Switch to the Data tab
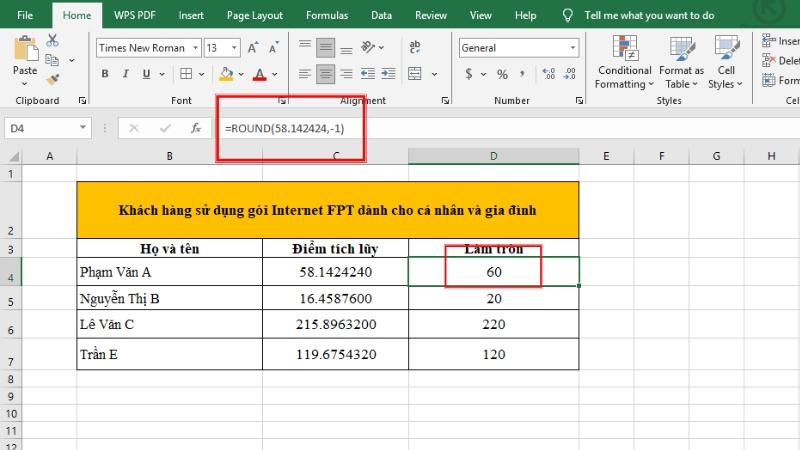Image resolution: width=800 pixels, height=450 pixels. click(x=381, y=15)
